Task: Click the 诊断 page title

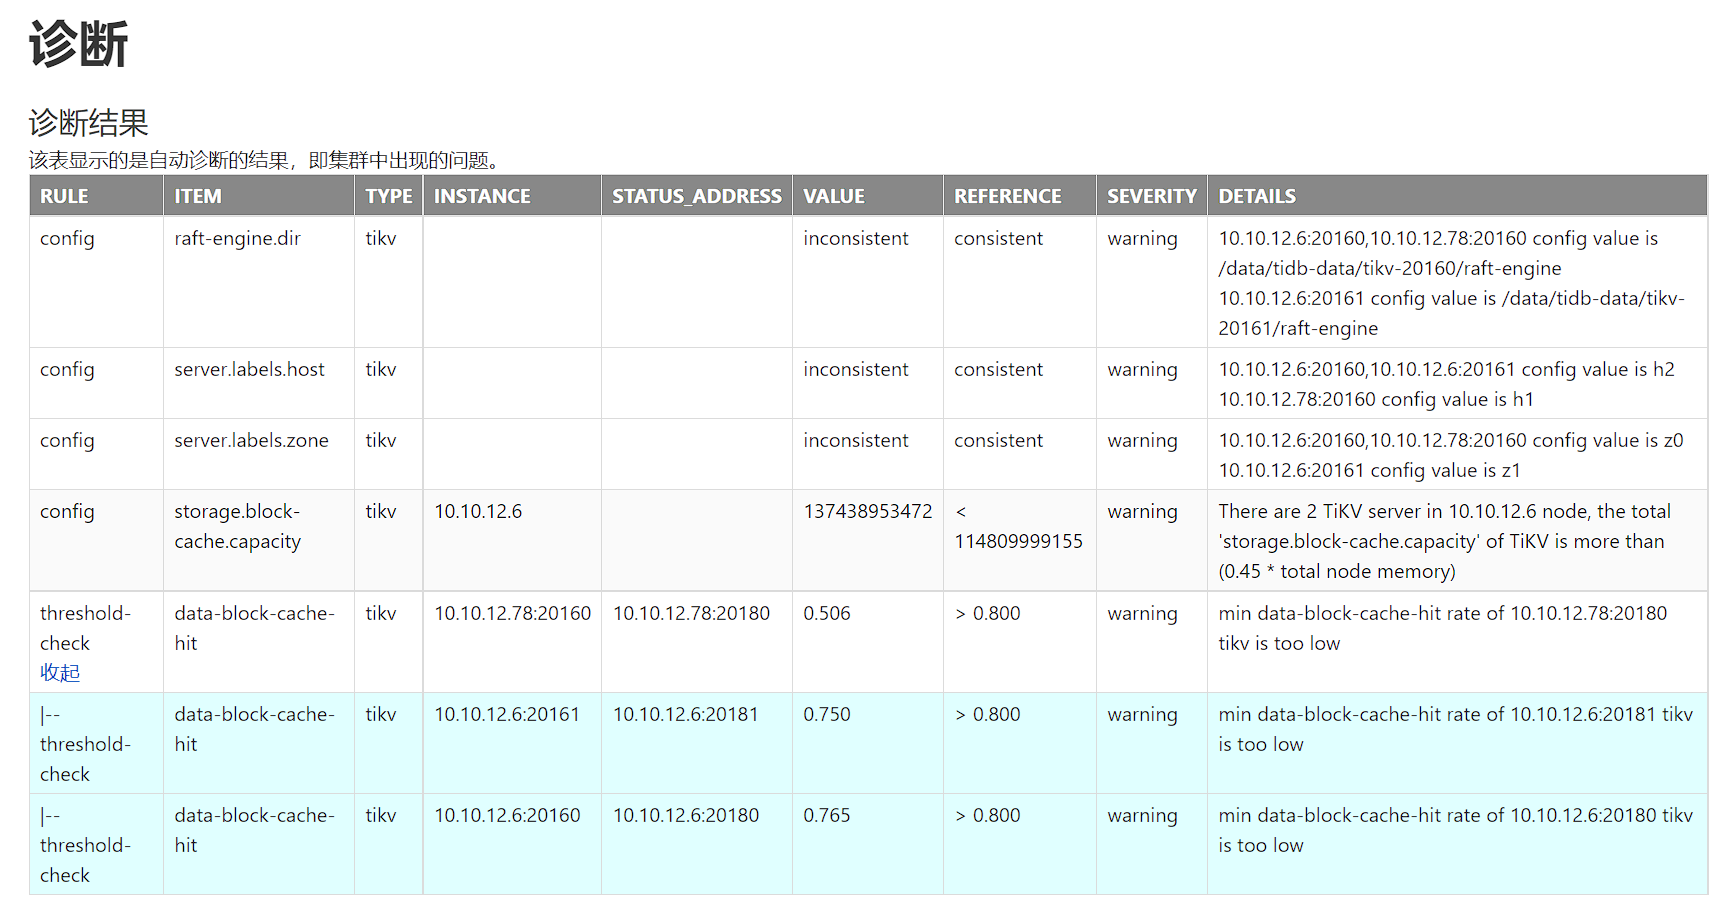Action: [78, 45]
